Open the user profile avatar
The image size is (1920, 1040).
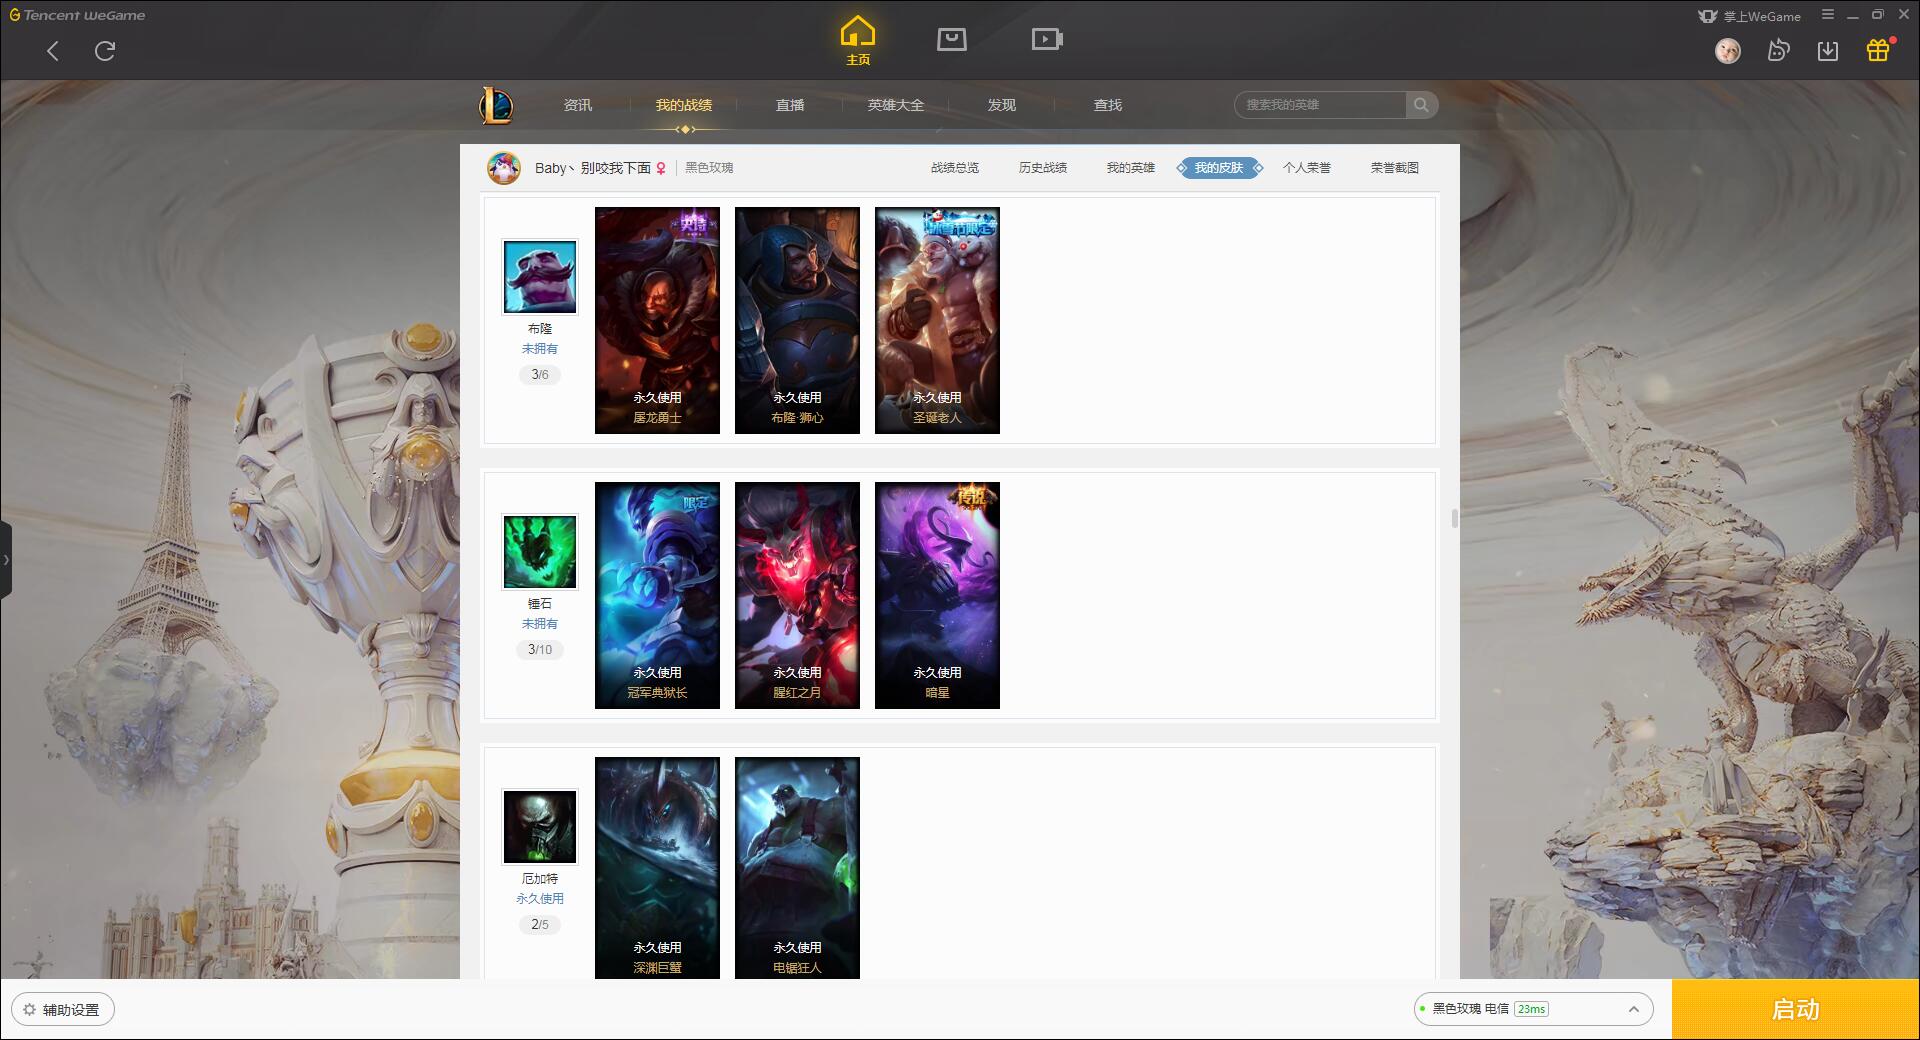1727,51
